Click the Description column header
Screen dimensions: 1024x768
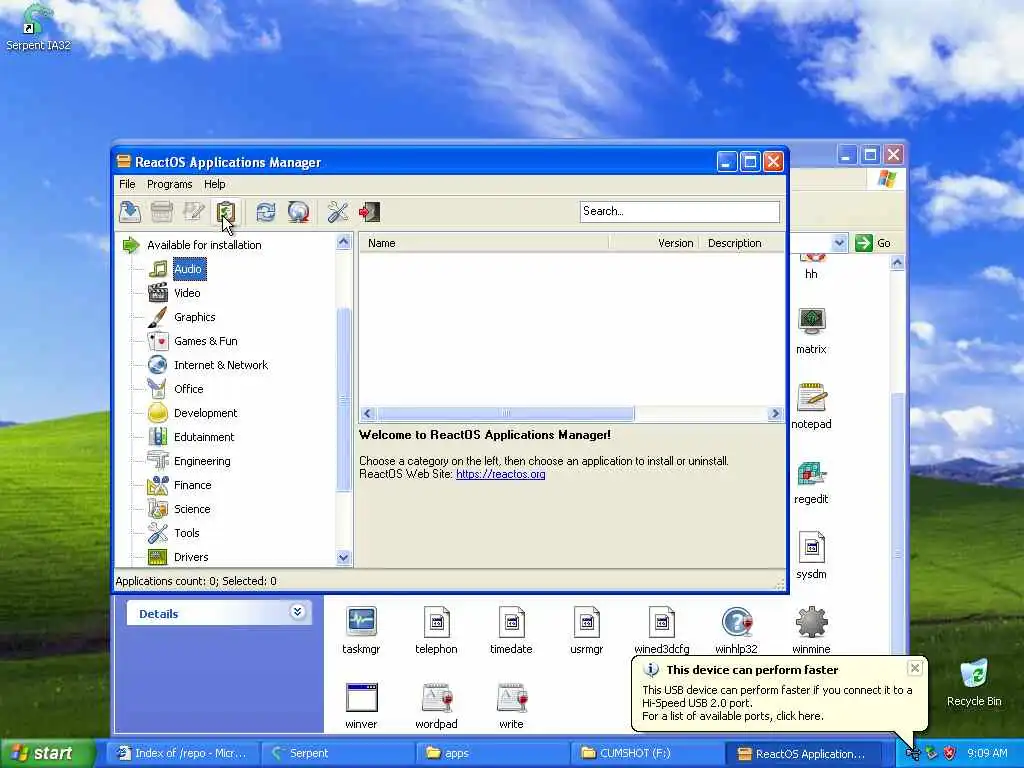point(741,243)
